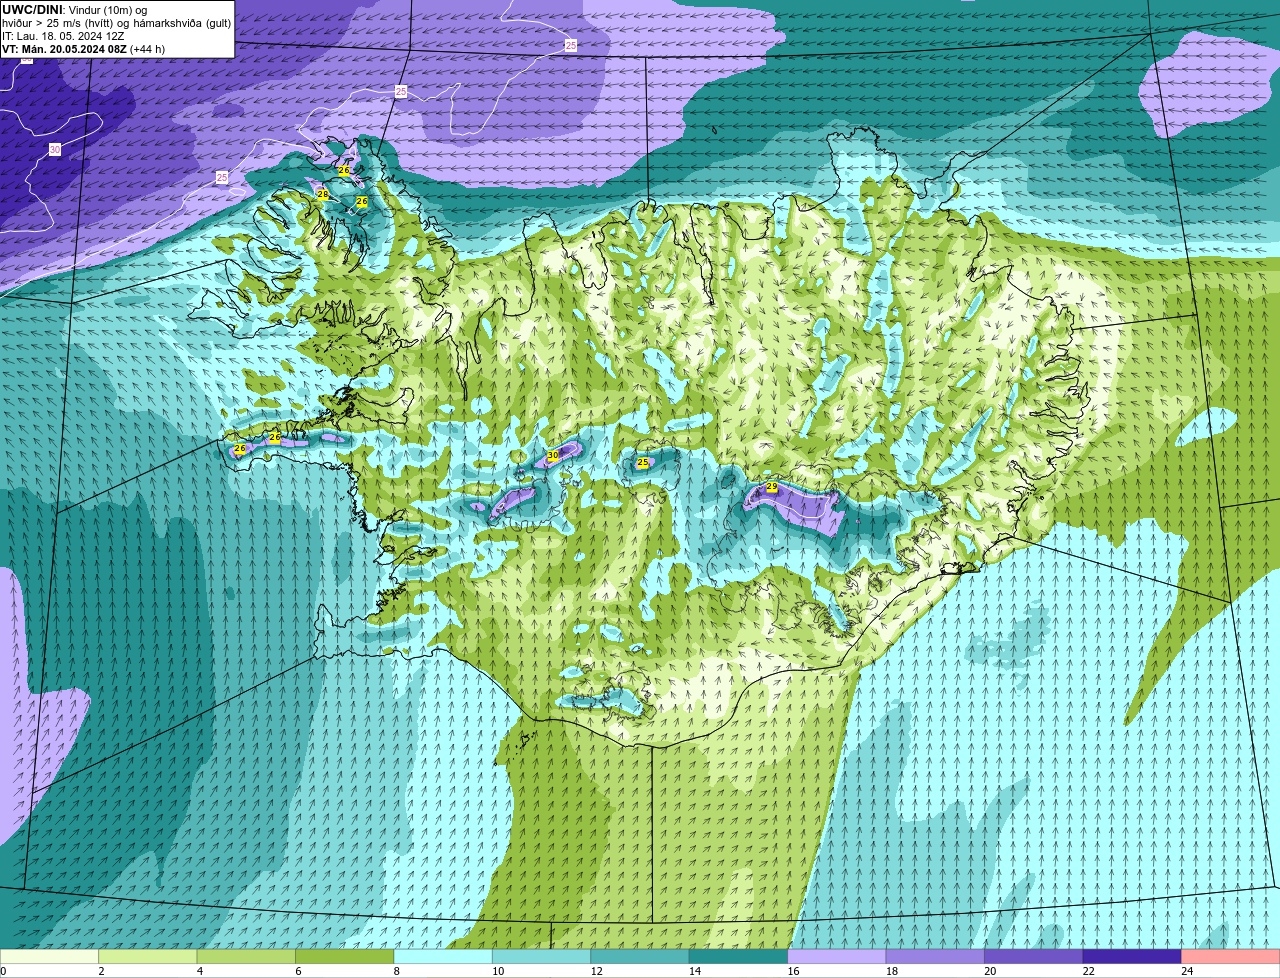This screenshot has height=978, width=1280.
Task: Click the '22' scale number under the legend
Action: 1088,971
